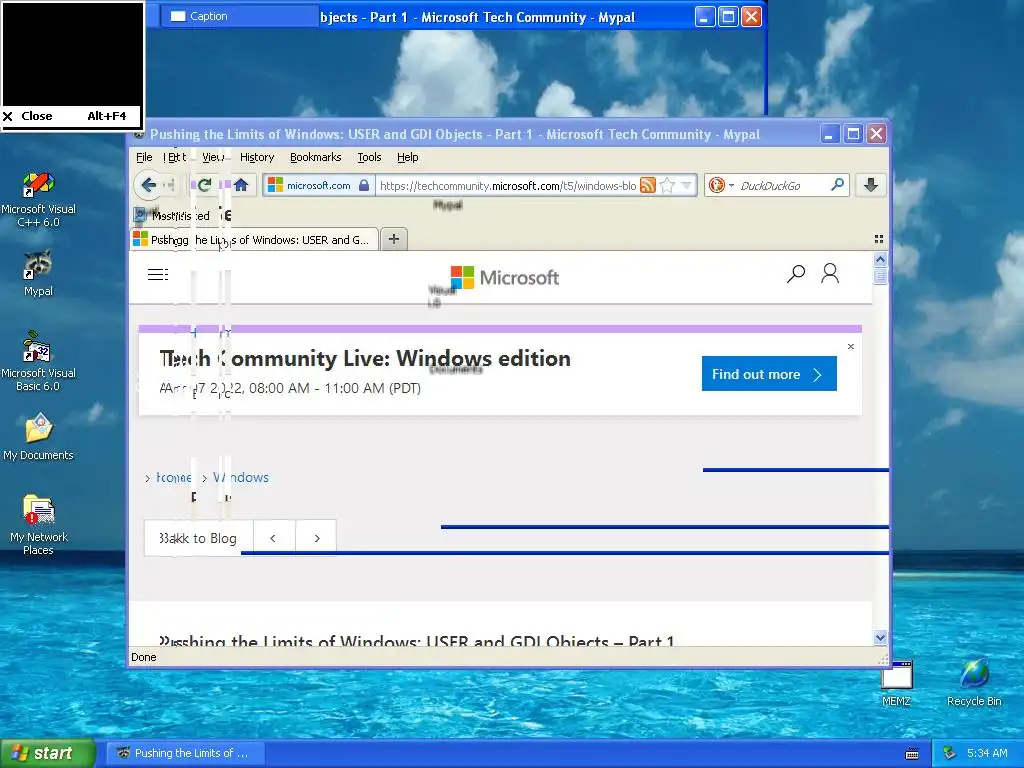Open the user account sign-in icon

(x=830, y=274)
